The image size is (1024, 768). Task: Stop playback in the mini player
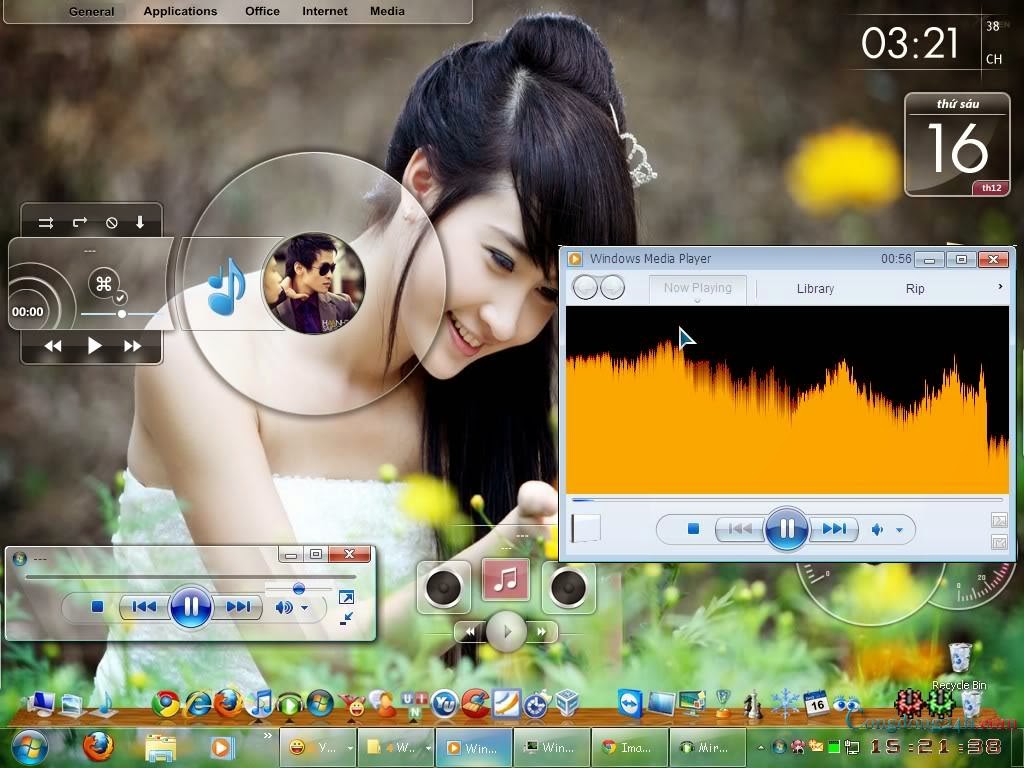click(97, 607)
